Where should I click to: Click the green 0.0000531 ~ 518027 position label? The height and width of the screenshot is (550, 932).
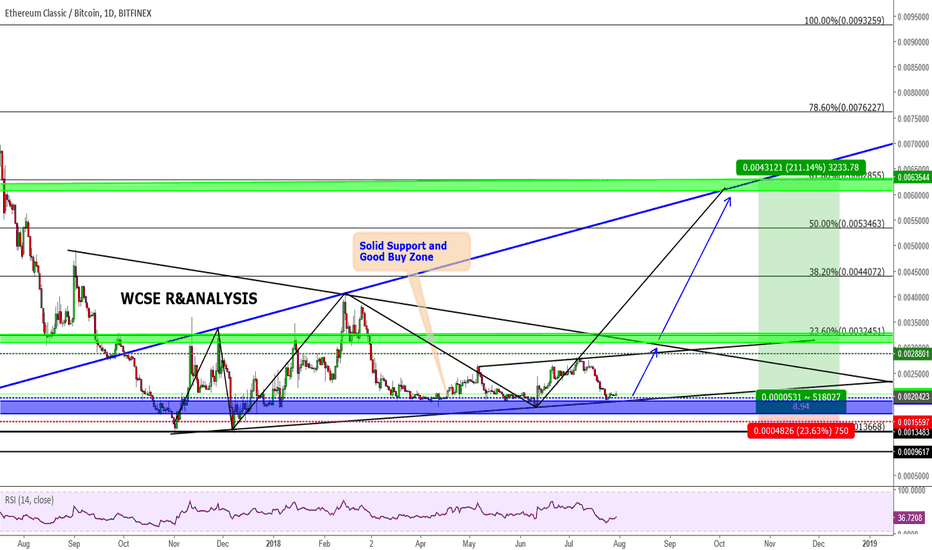(801, 397)
